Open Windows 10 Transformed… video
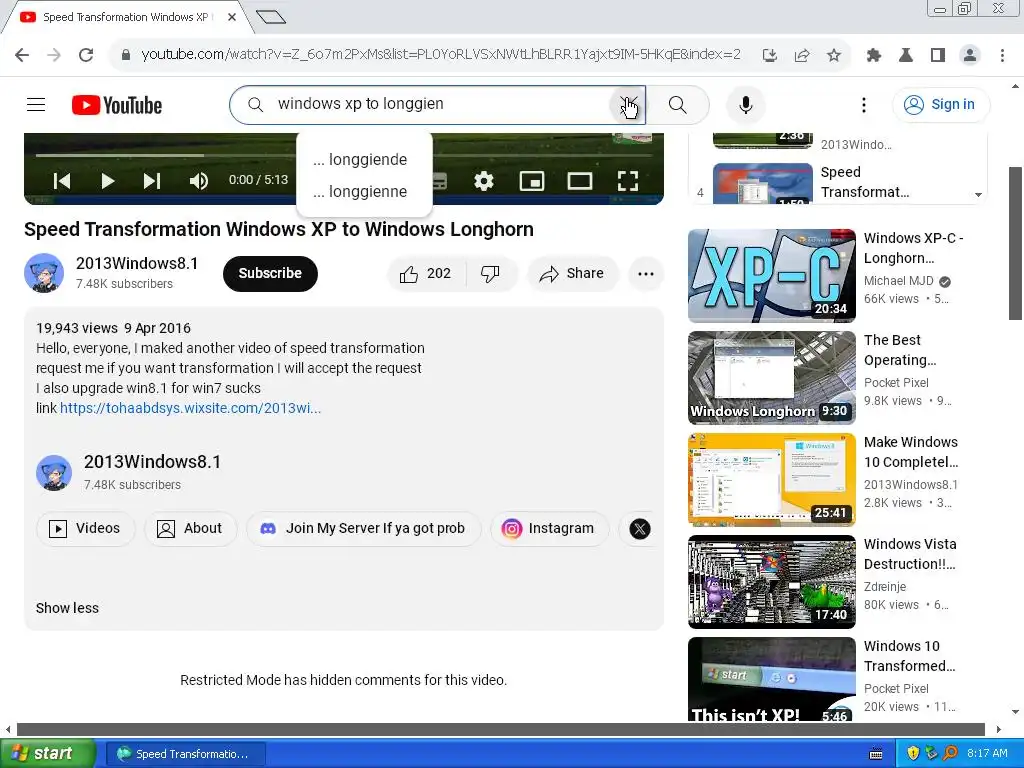Image resolution: width=1024 pixels, height=768 pixels. click(771, 679)
